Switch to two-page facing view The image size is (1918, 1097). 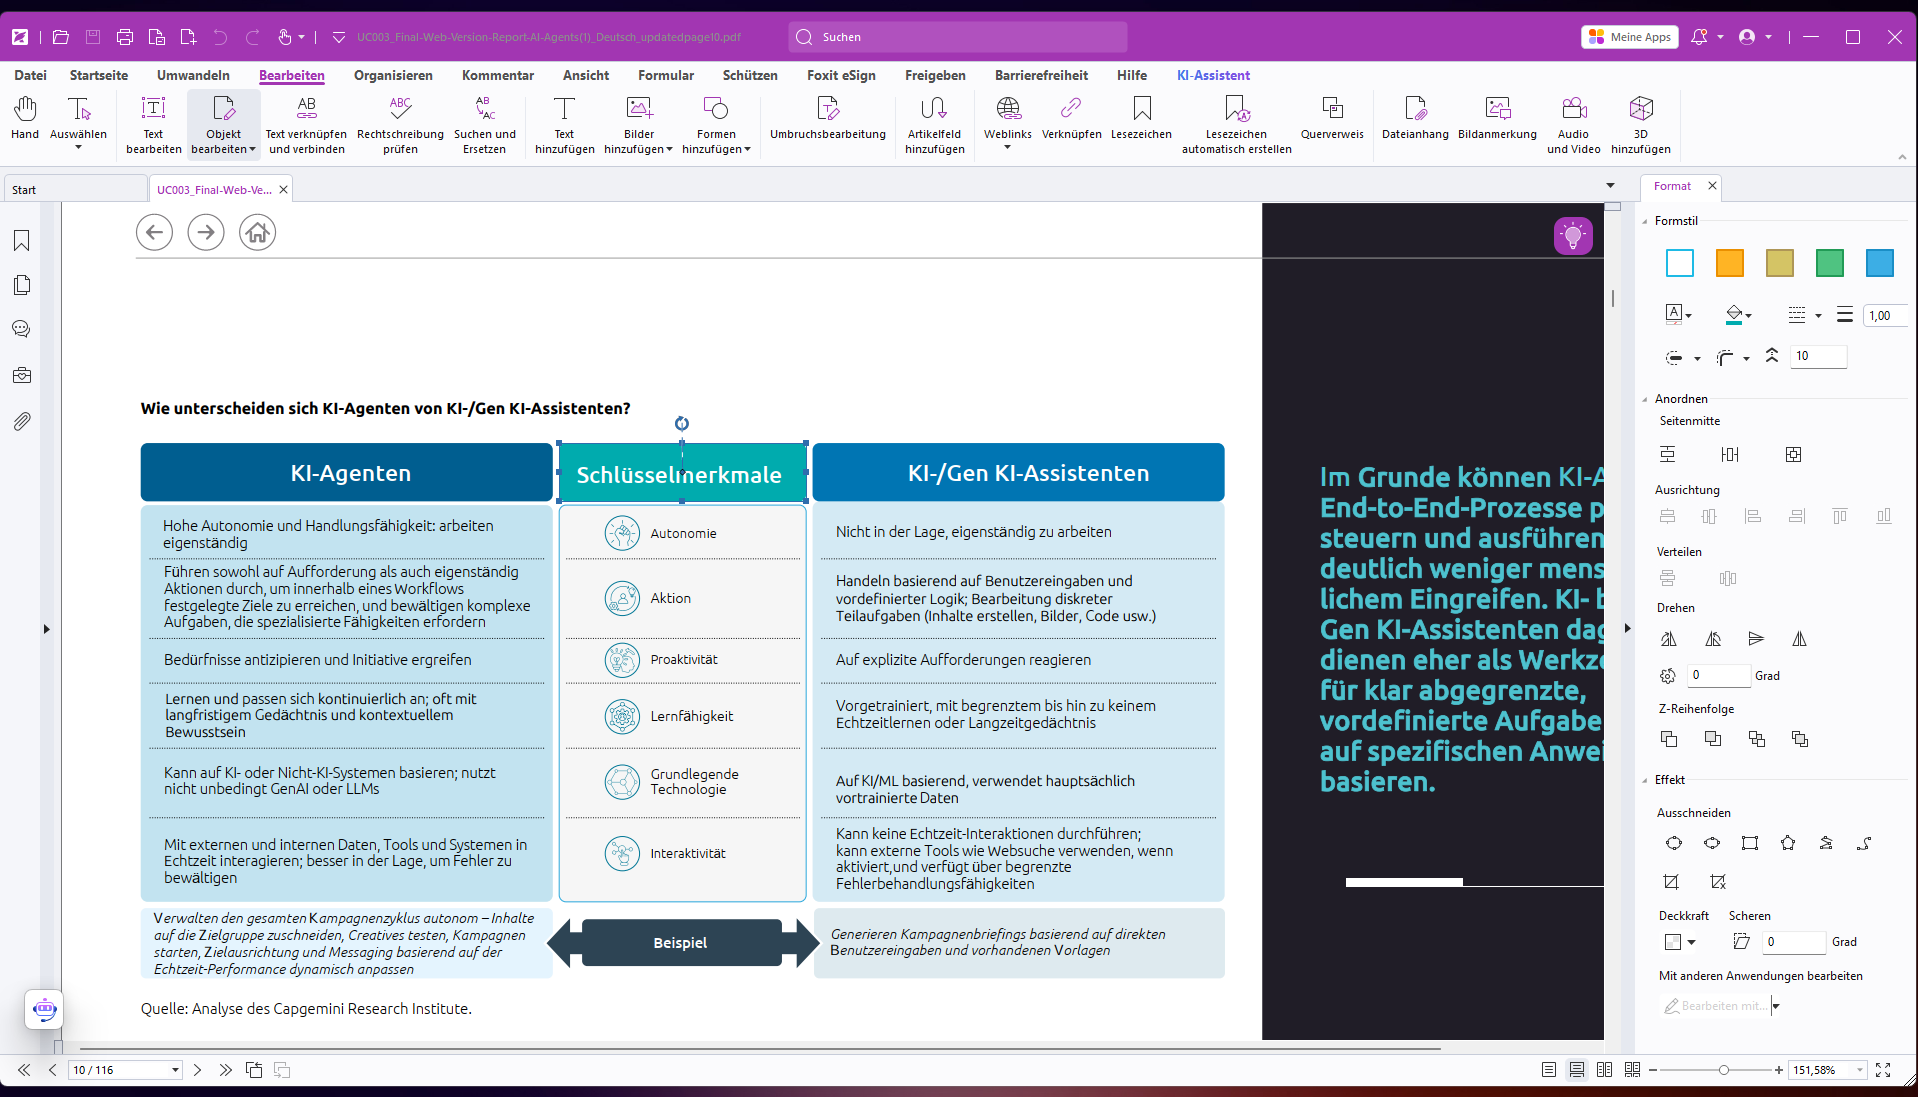(1605, 1070)
